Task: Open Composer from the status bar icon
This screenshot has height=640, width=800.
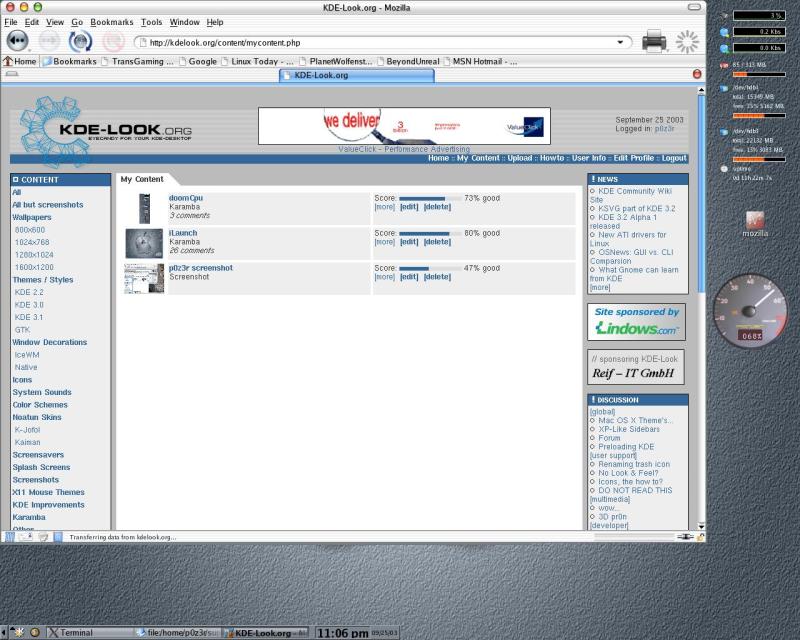Action: click(43, 536)
